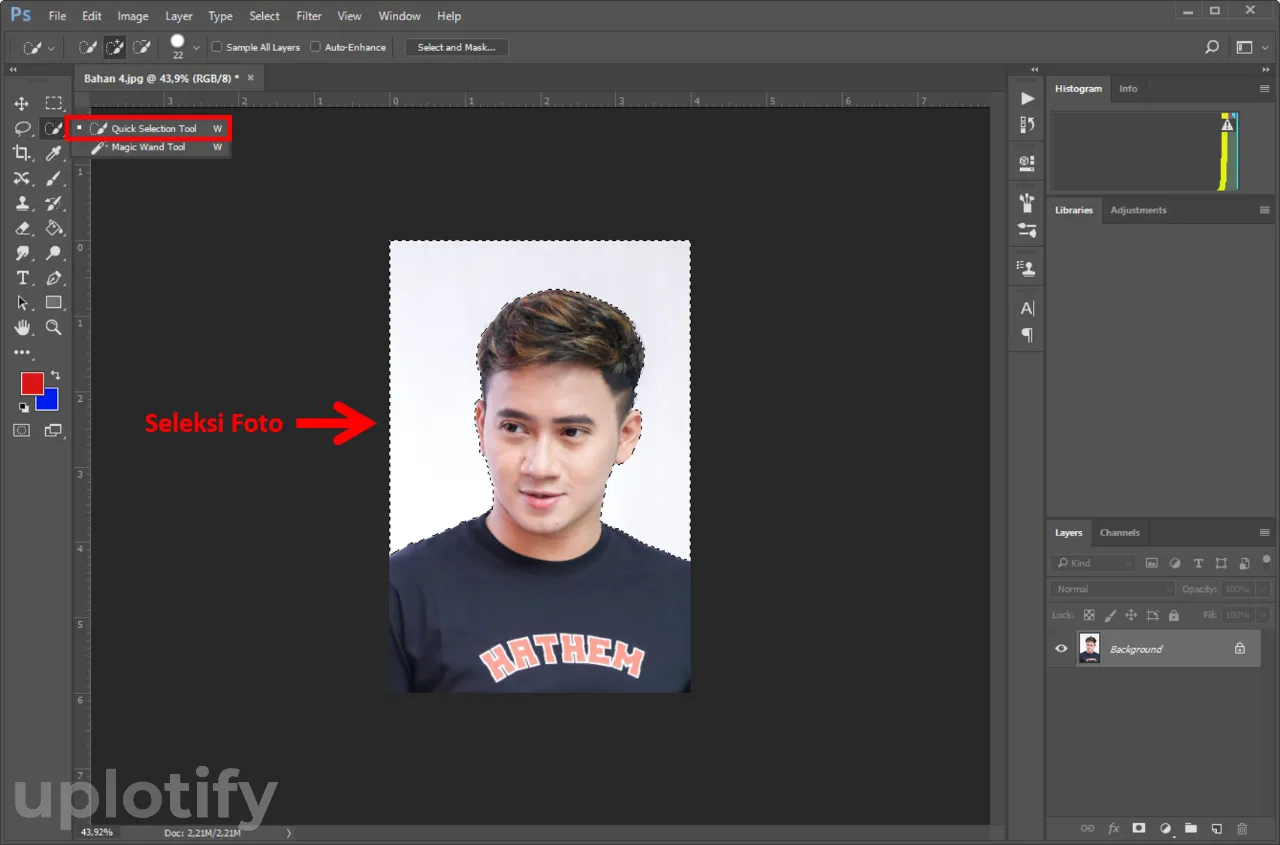Screen dimensions: 1280x845
Task: Click the Select and Mask button
Action: tap(456, 47)
